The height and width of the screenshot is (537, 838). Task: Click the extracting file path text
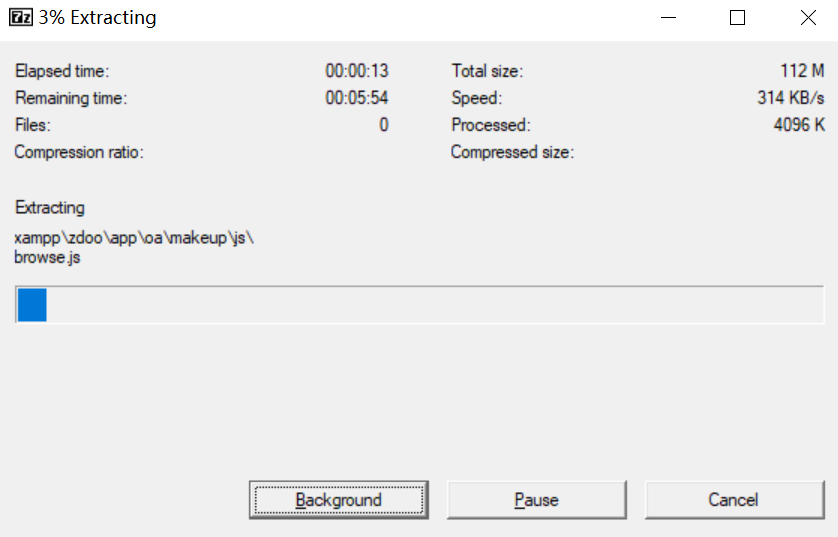[x=134, y=237]
